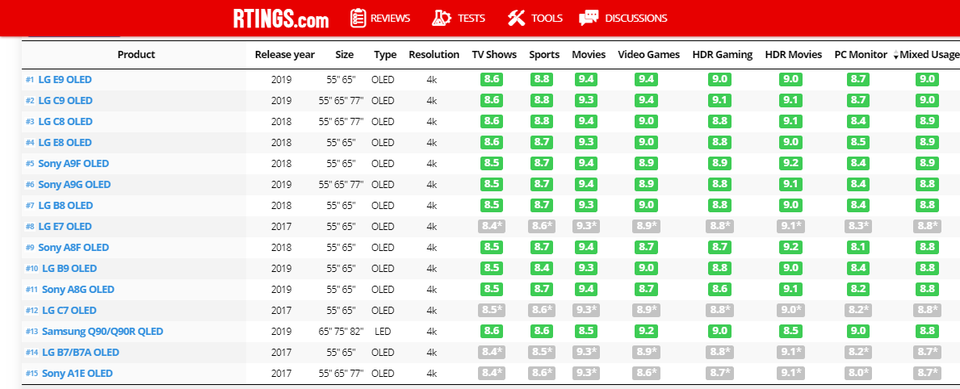The width and height of the screenshot is (960, 389).
Task: Click the LG E7 OLED 8.4* TV Shows score
Action: (x=491, y=226)
